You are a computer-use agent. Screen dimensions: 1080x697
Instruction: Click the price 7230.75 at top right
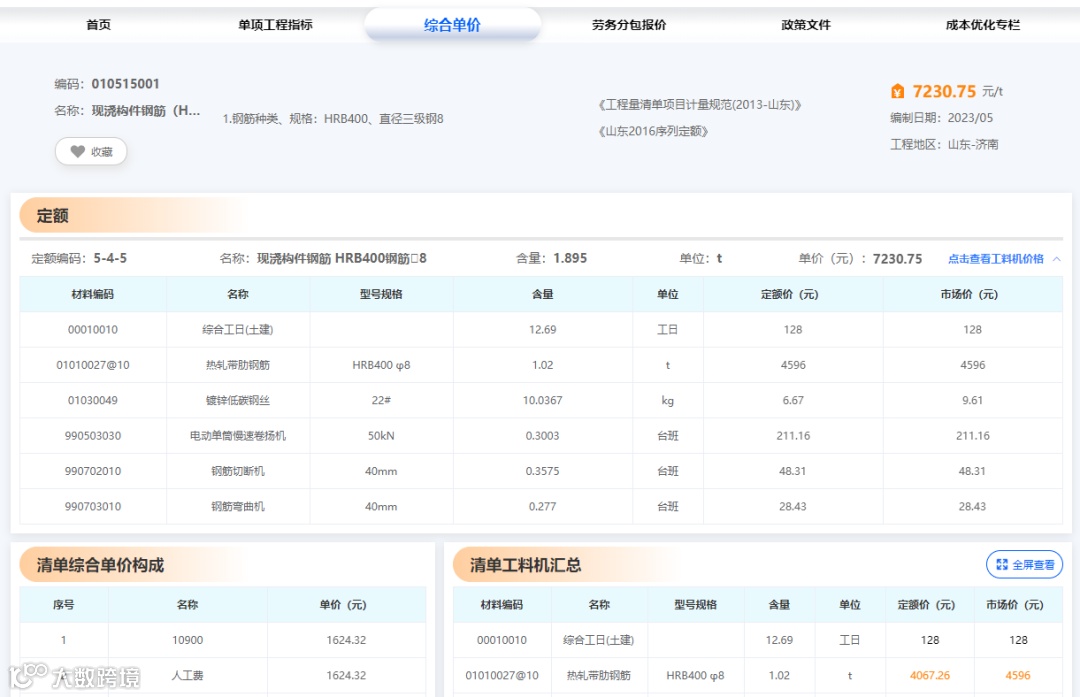944,91
